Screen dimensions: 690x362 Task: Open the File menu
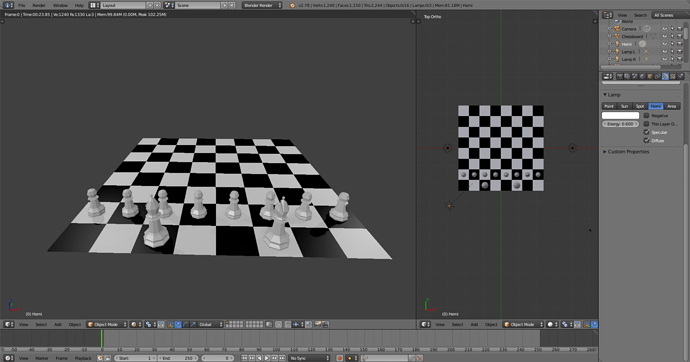pyautogui.click(x=22, y=5)
